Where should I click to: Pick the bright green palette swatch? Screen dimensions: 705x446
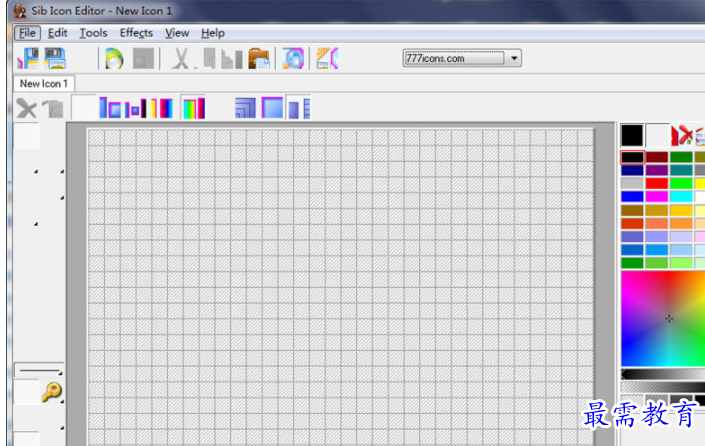[681, 183]
